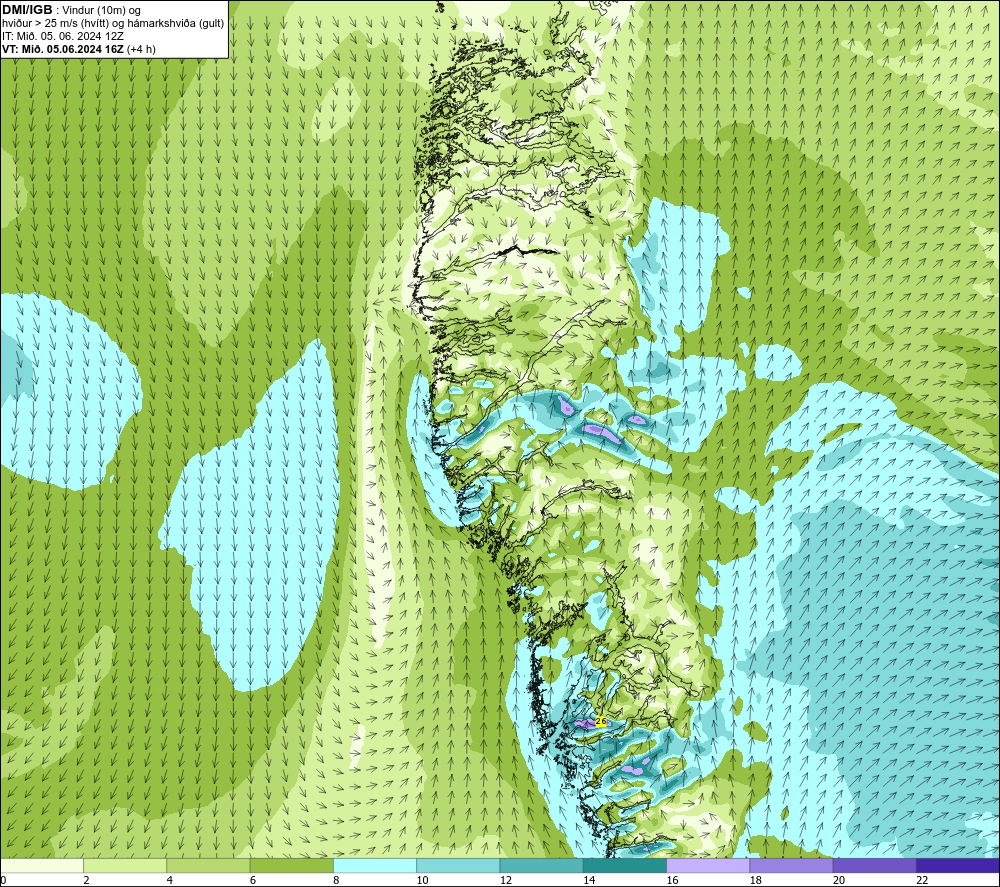Click the legend tick label 10
This screenshot has width=1000, height=887.
423,880
